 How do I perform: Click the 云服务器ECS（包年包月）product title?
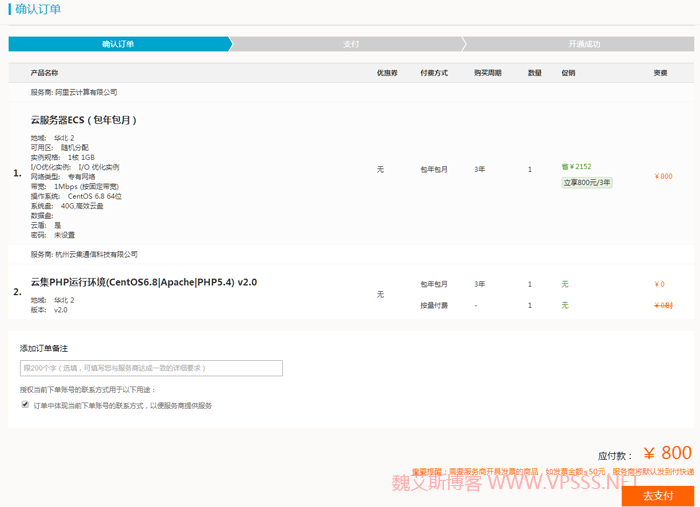pos(83,120)
